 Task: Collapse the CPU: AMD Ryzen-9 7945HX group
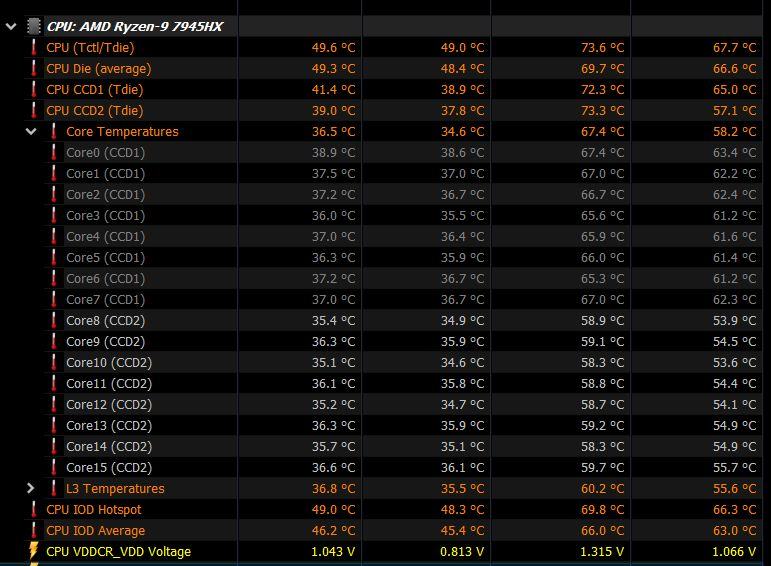pyautogui.click(x=11, y=27)
